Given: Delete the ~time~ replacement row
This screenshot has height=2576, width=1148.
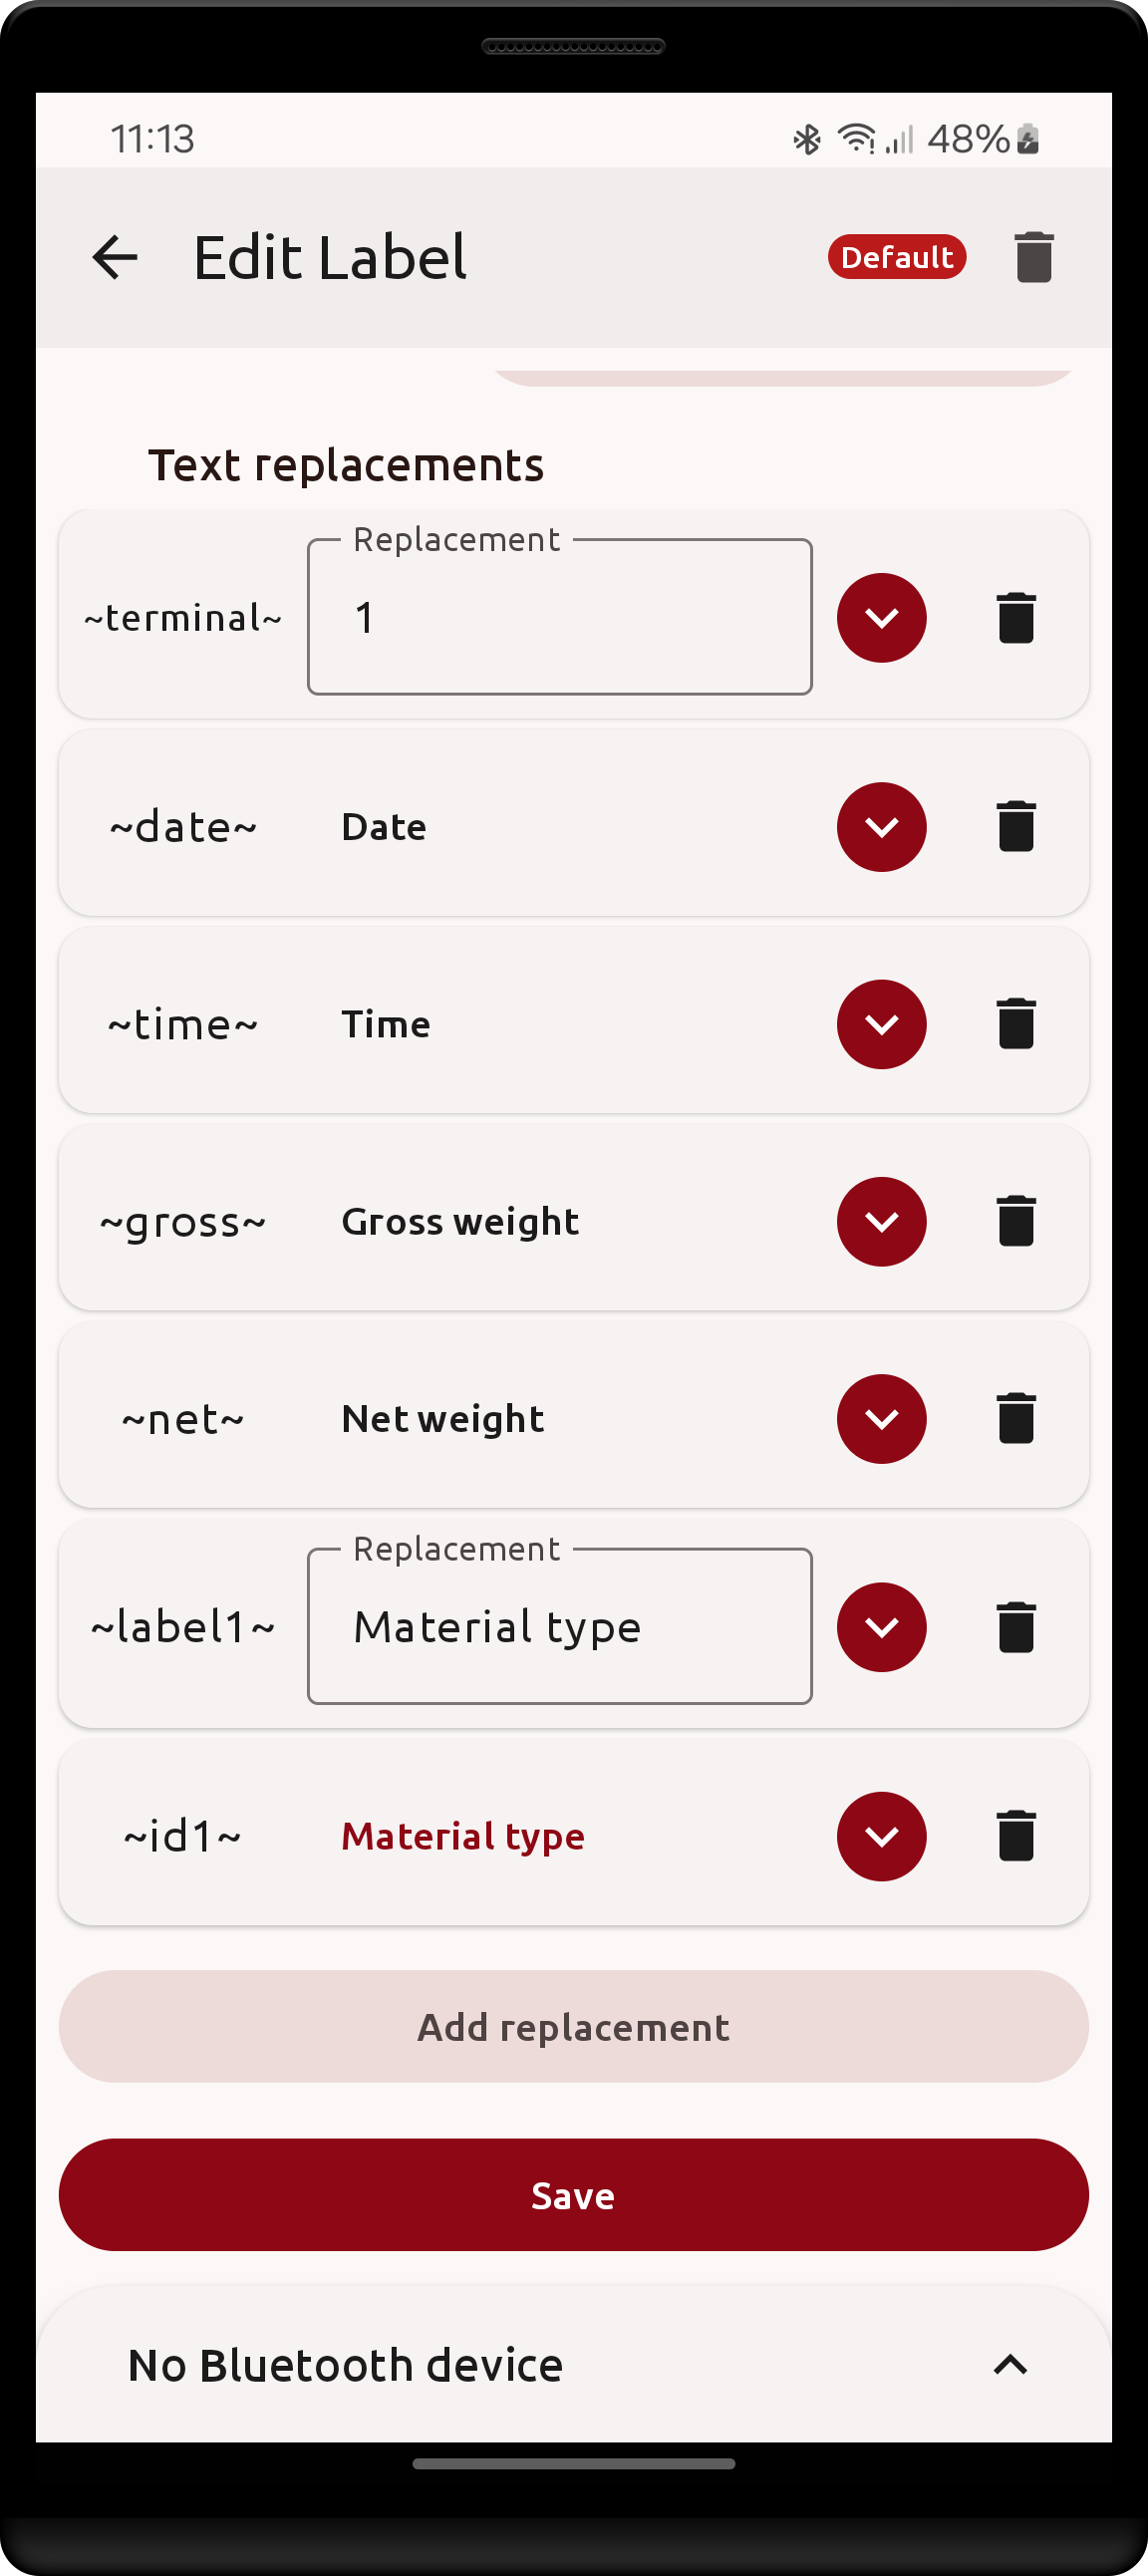Looking at the screenshot, I should pyautogui.click(x=1015, y=1024).
